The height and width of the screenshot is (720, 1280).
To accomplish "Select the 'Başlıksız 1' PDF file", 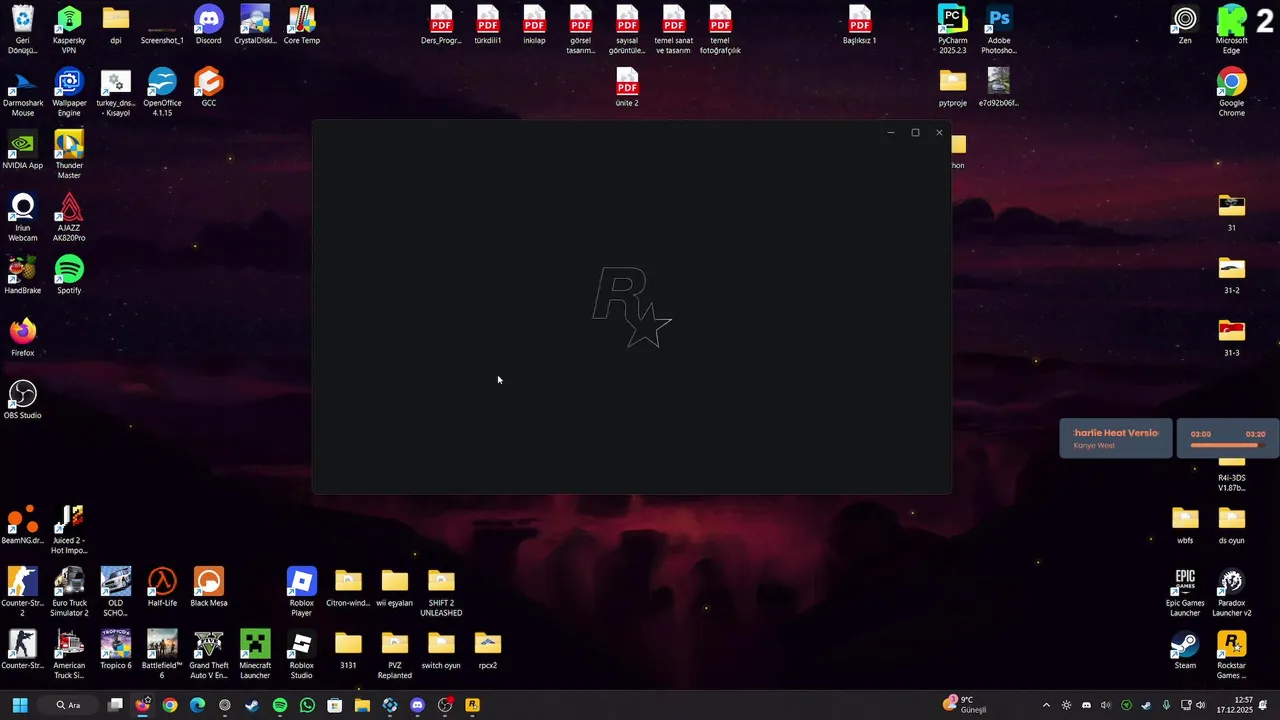I will point(859,24).
